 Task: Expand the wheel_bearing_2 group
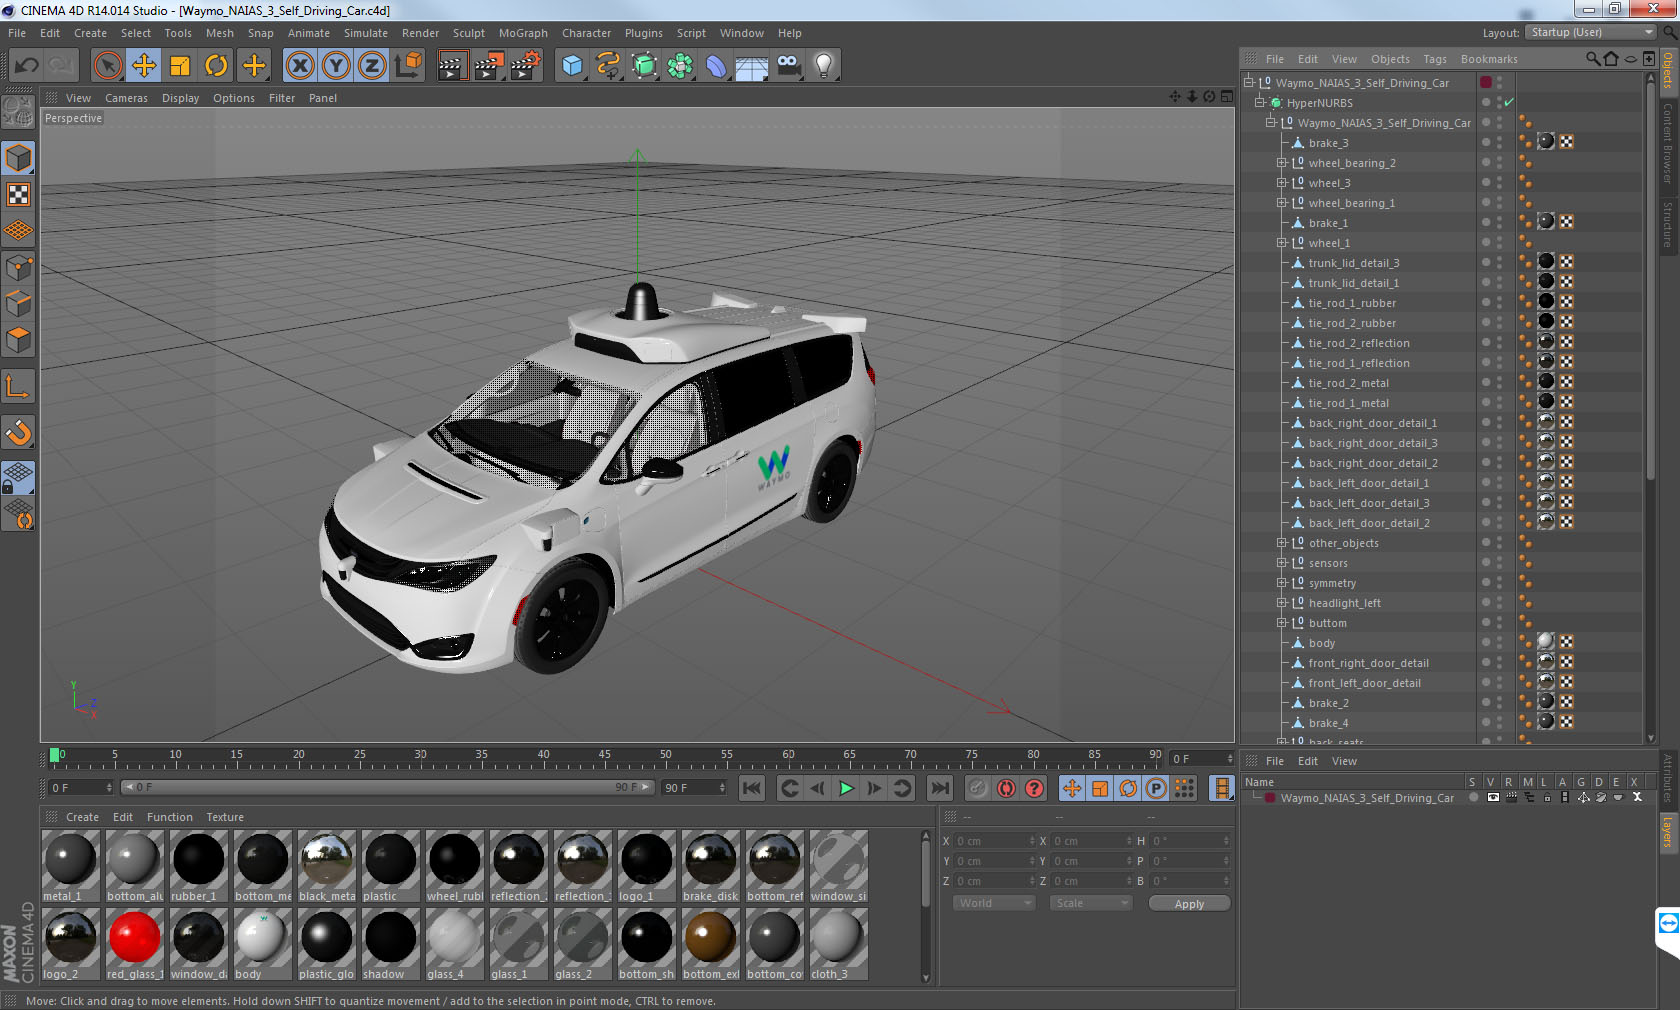point(1281,163)
